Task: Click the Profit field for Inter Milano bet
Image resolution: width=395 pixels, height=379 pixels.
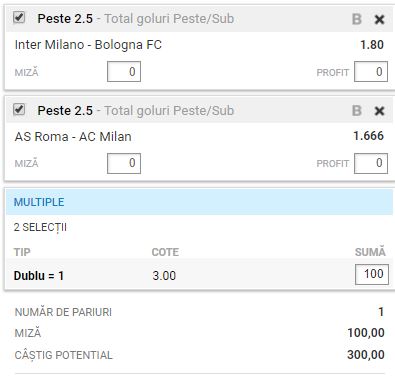Action: [371, 71]
